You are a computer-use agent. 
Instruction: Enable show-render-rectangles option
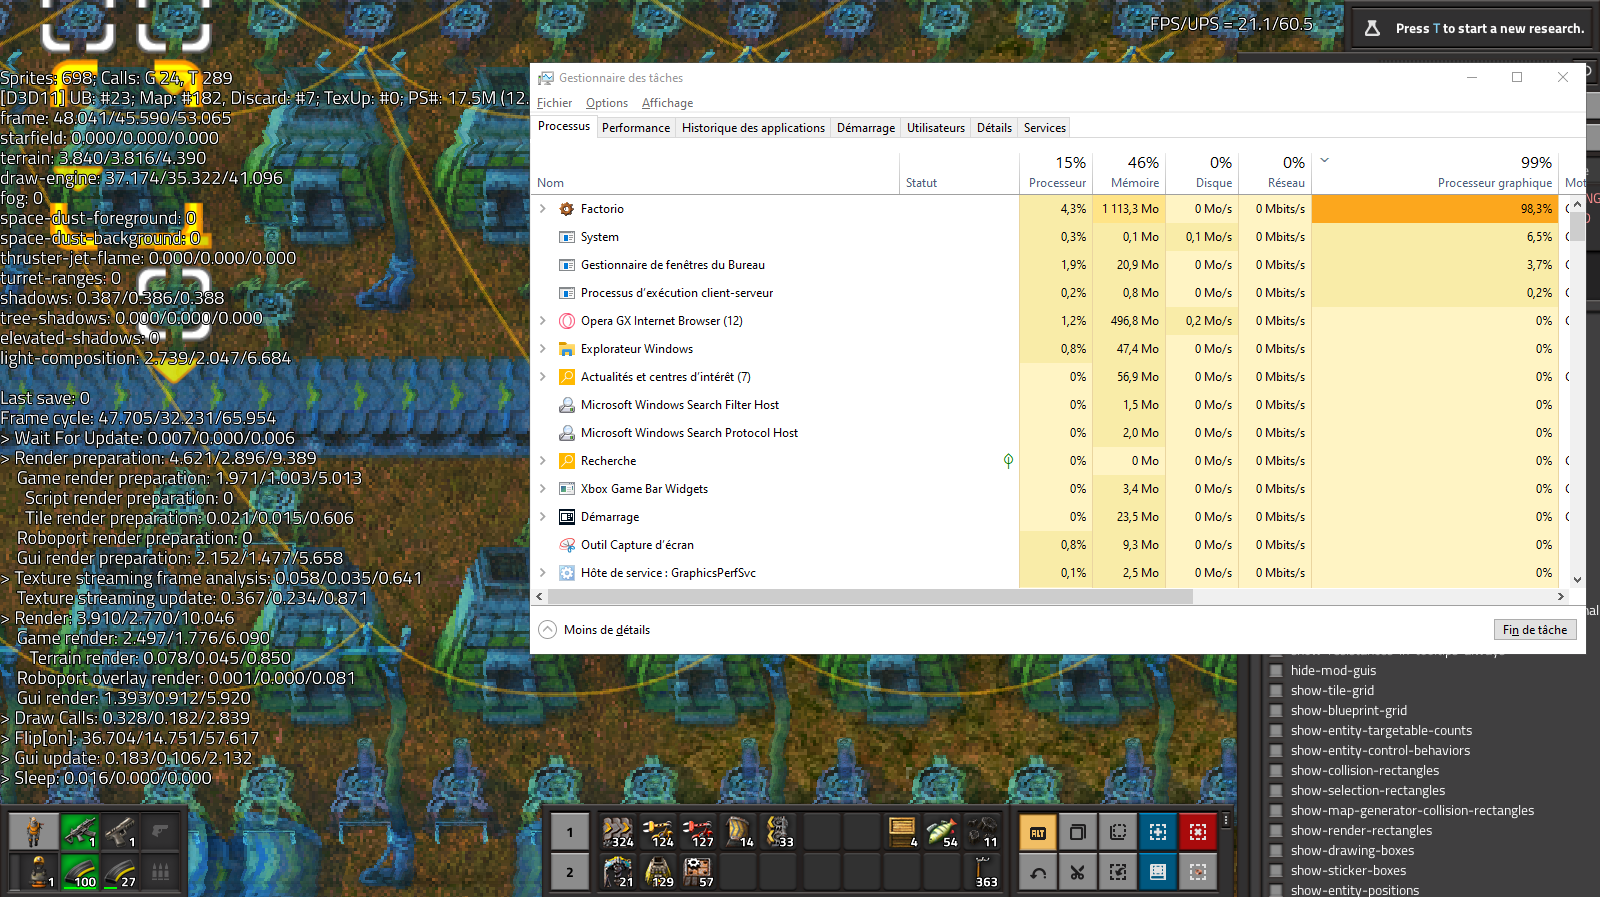coord(1276,830)
